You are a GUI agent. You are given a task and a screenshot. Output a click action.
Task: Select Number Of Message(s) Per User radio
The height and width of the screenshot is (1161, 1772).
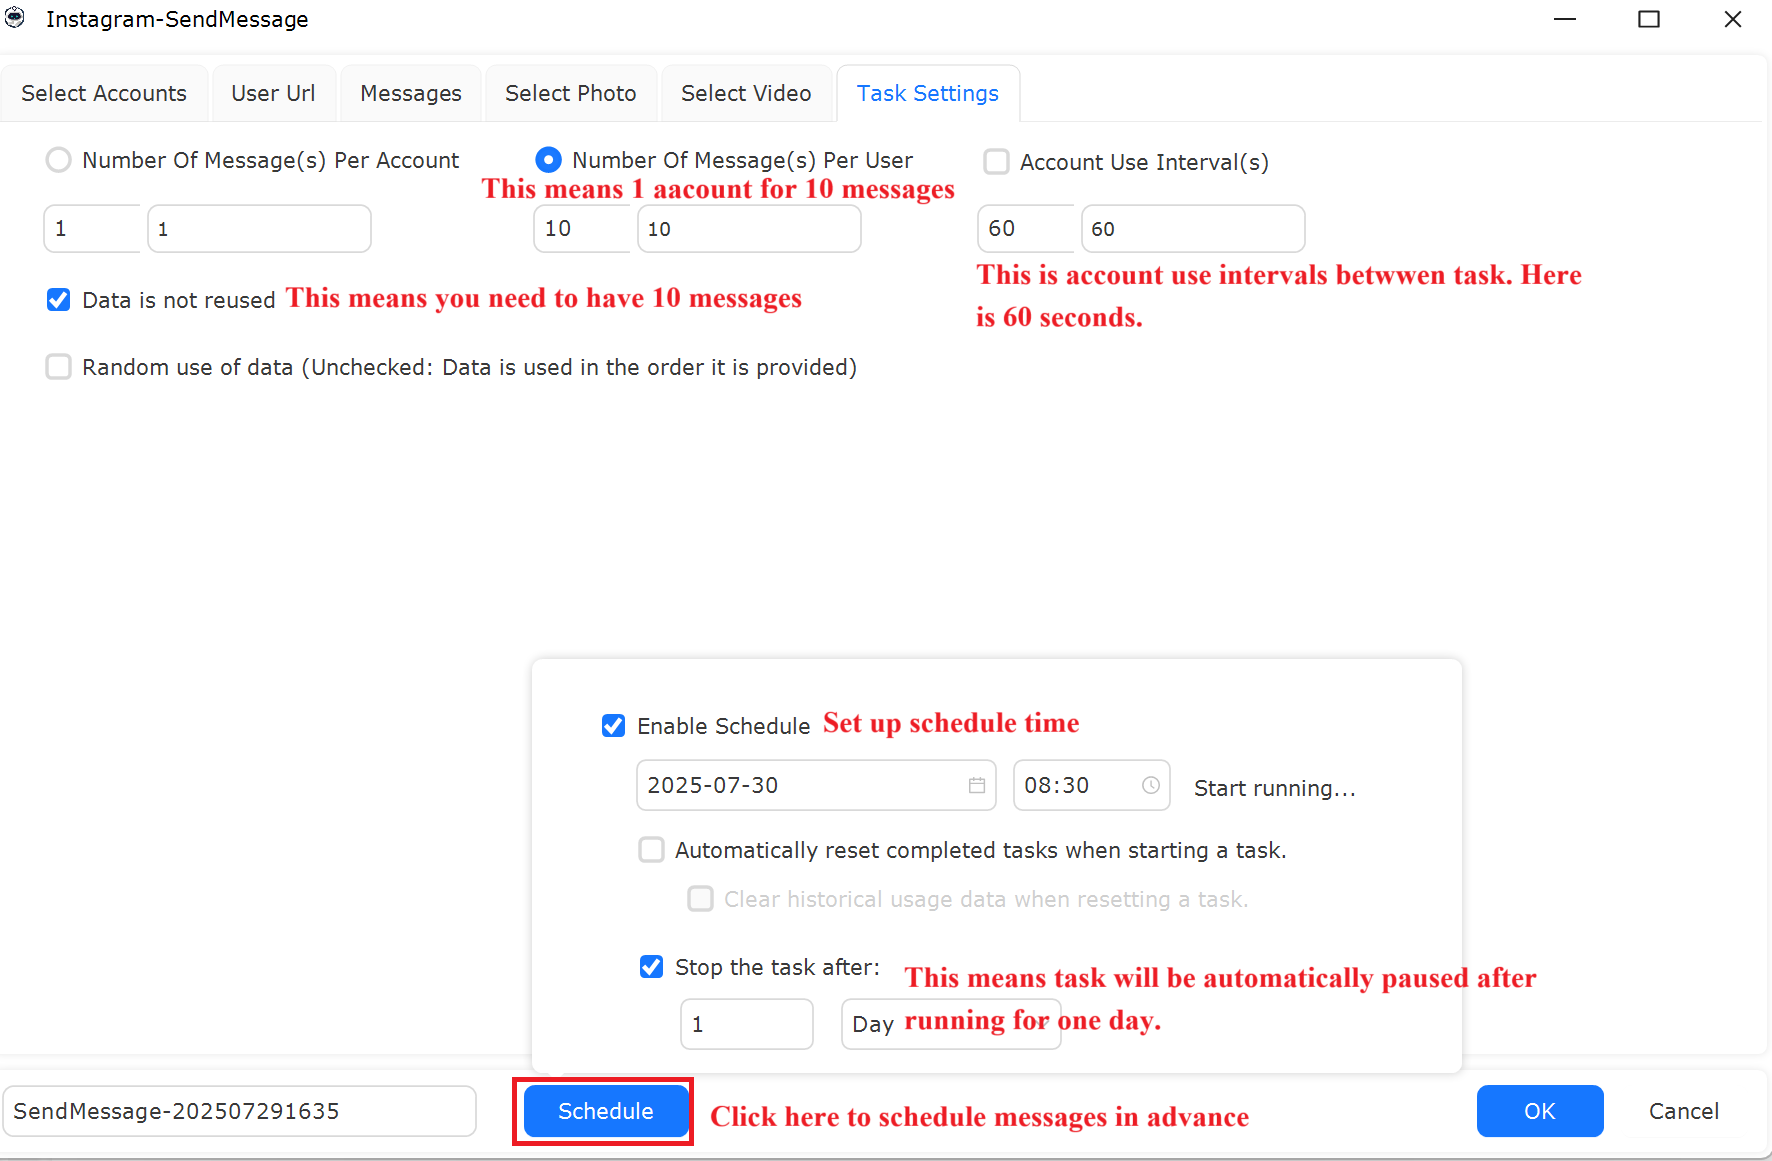click(x=548, y=160)
